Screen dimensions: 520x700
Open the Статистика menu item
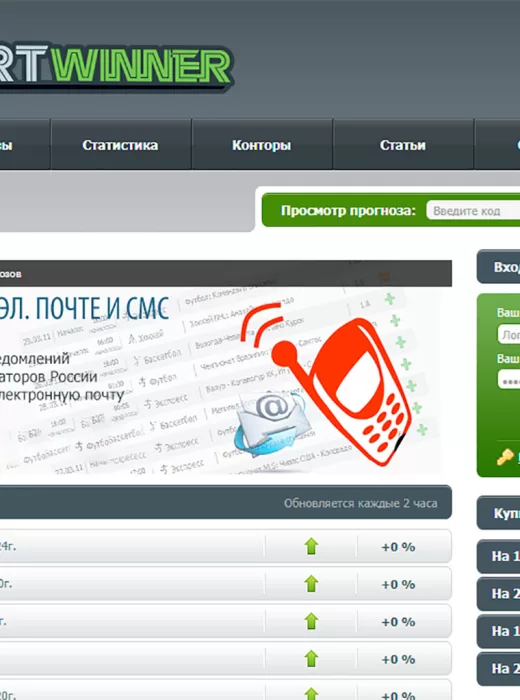[120, 145]
